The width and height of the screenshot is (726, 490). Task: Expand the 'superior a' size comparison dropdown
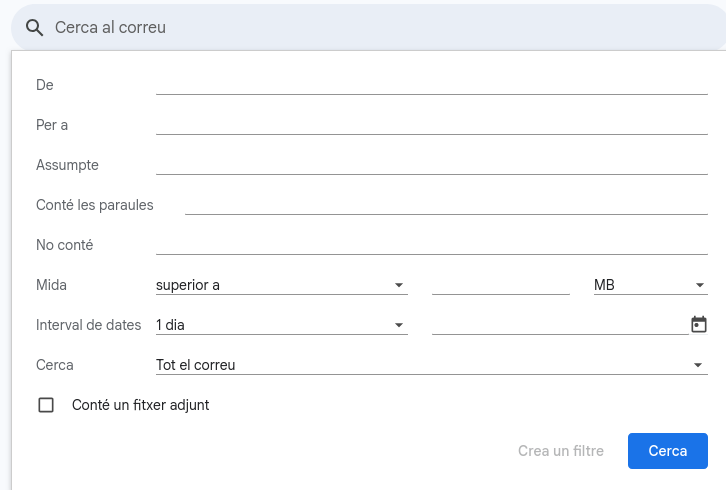tap(281, 285)
